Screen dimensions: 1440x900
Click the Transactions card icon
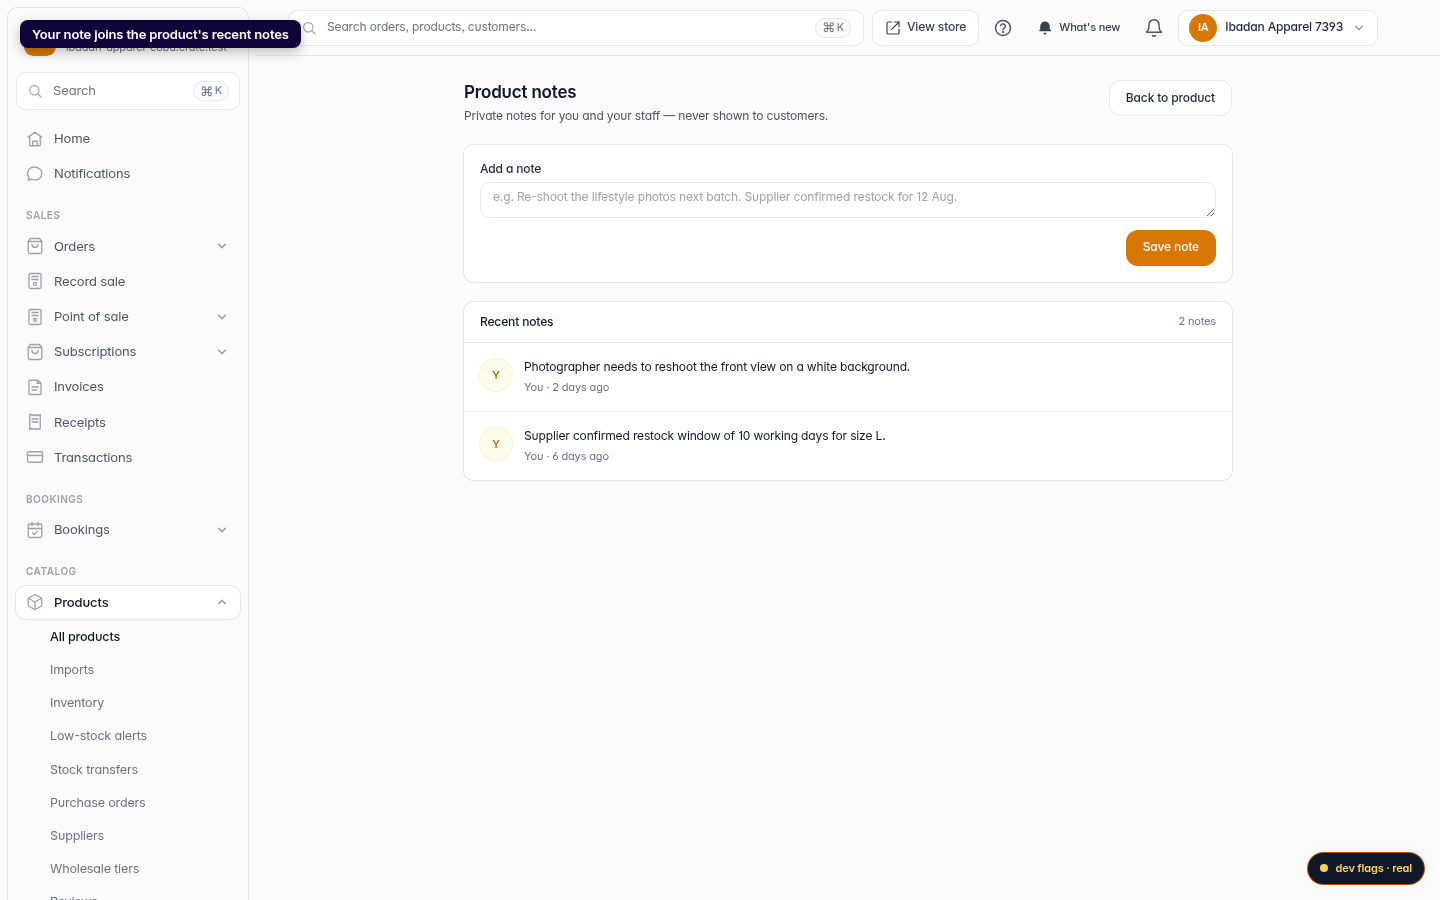tap(35, 457)
